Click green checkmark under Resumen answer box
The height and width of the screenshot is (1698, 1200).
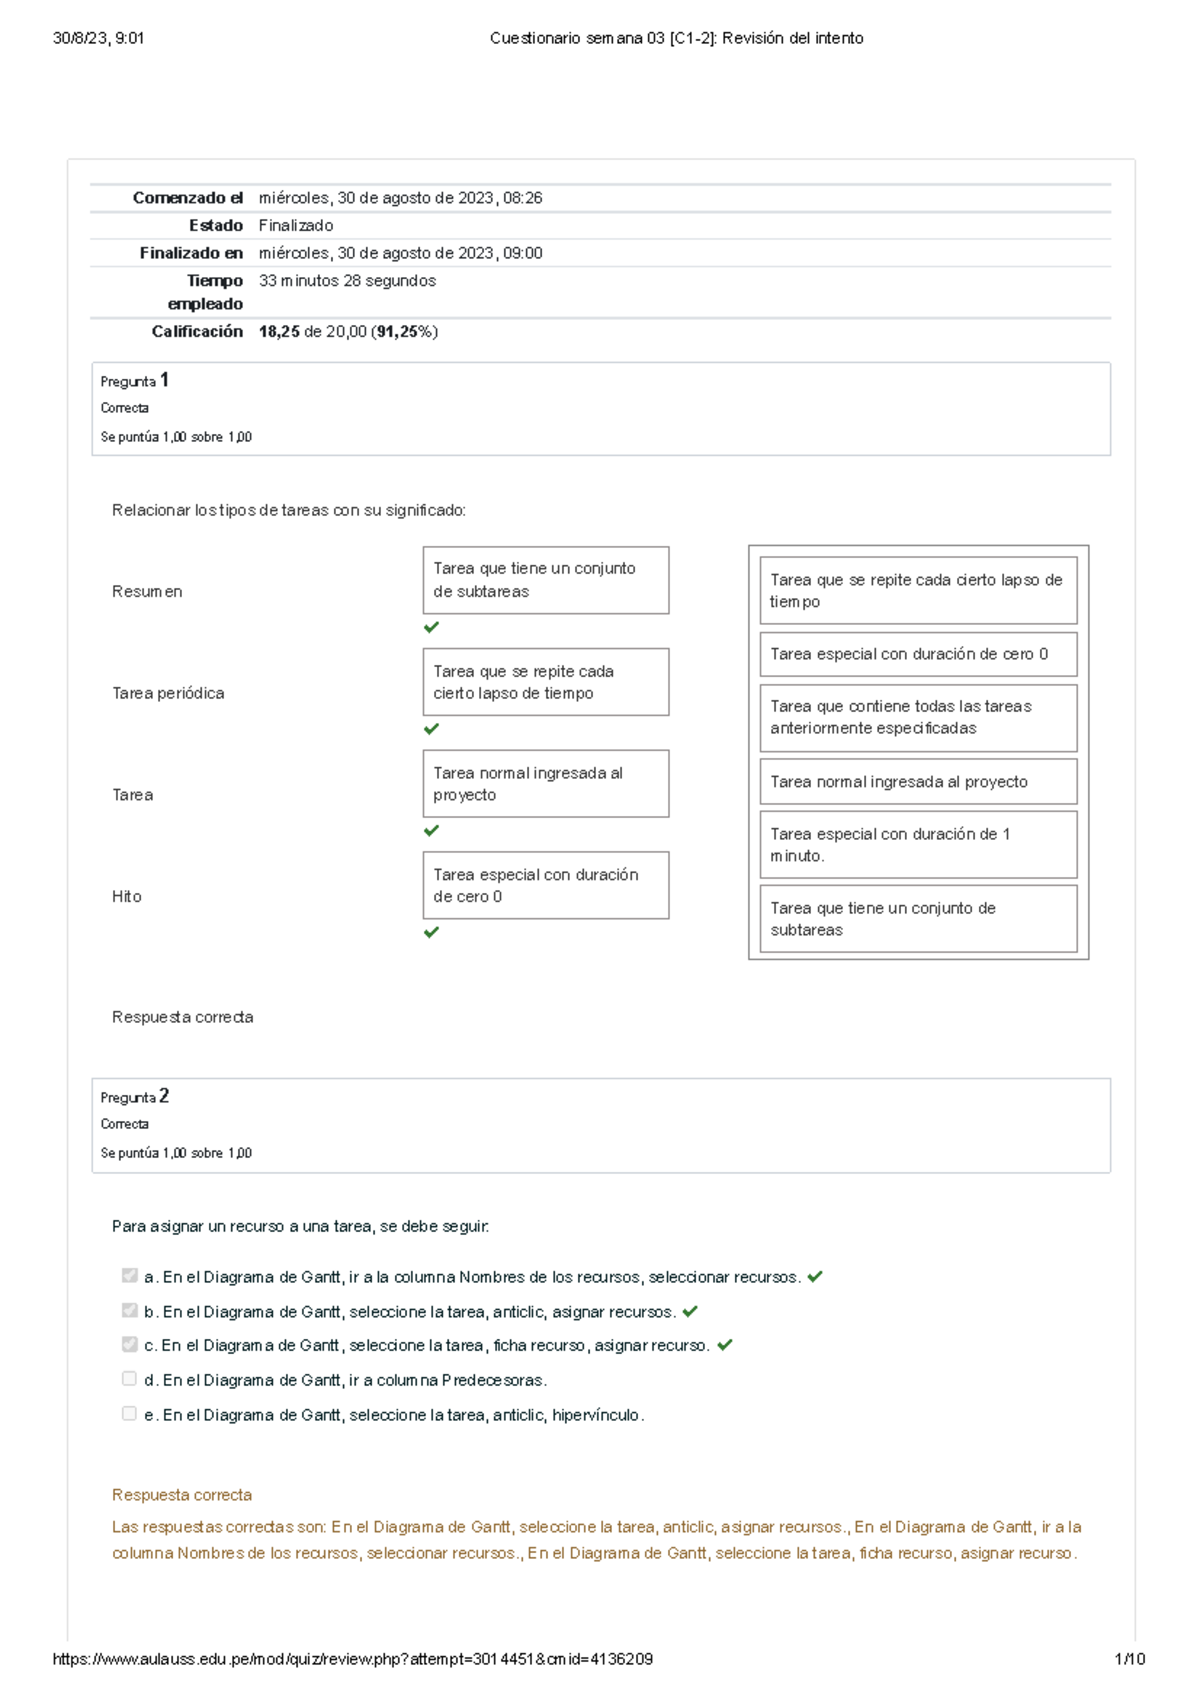[x=431, y=627]
